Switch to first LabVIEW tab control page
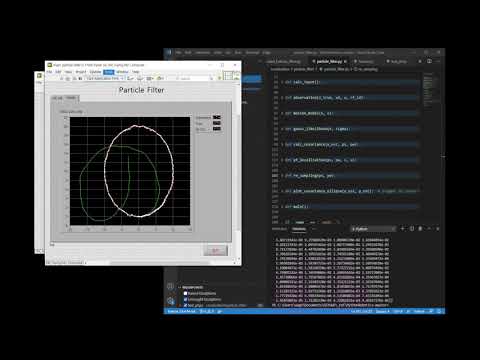This screenshot has height=360, width=480. (x=57, y=98)
